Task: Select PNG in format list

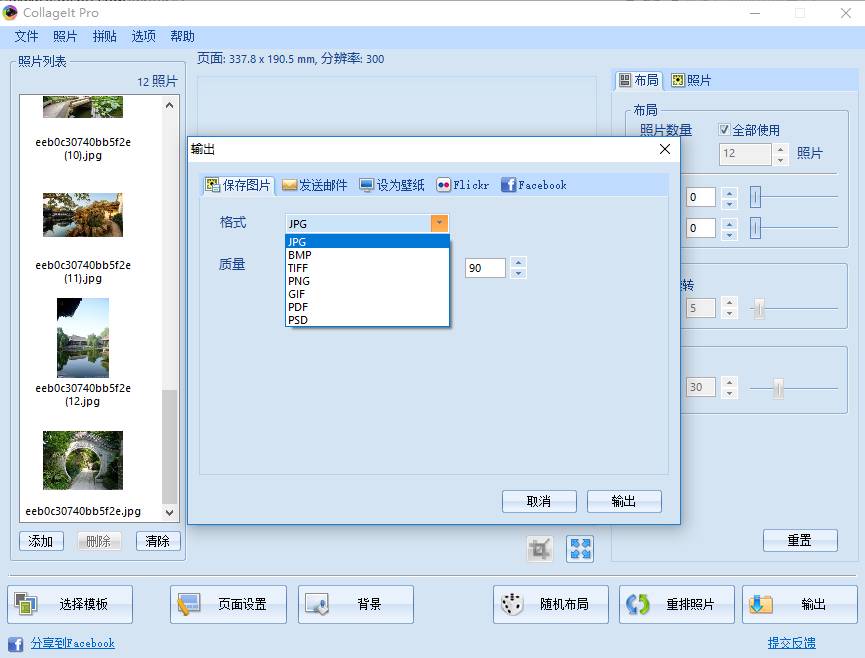Action: click(x=367, y=281)
